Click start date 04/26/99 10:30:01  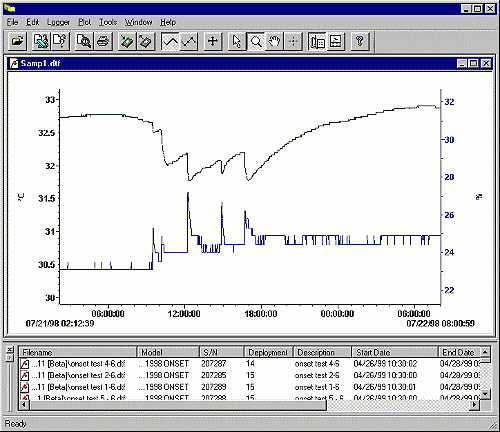[386, 387]
